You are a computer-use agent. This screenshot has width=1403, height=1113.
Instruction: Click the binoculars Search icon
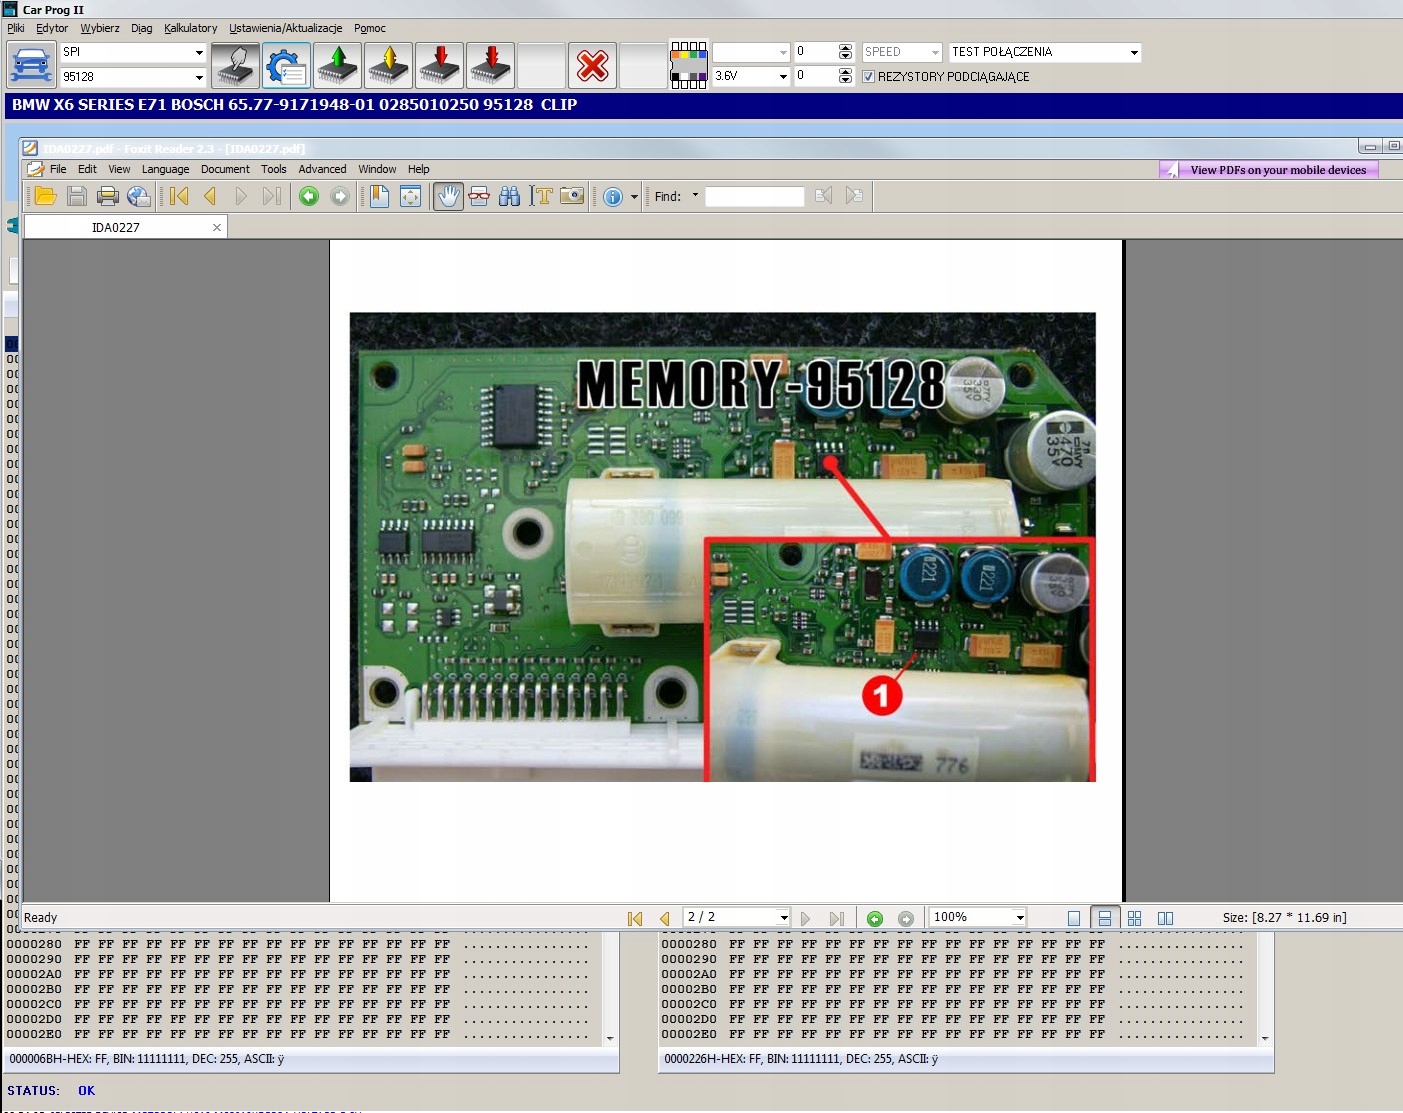(x=510, y=196)
